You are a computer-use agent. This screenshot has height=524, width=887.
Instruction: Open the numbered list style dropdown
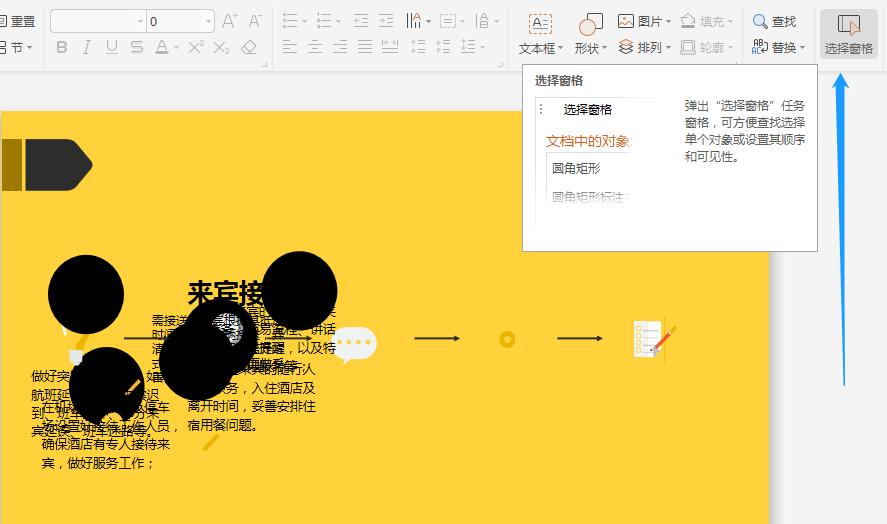pyautogui.click(x=338, y=22)
